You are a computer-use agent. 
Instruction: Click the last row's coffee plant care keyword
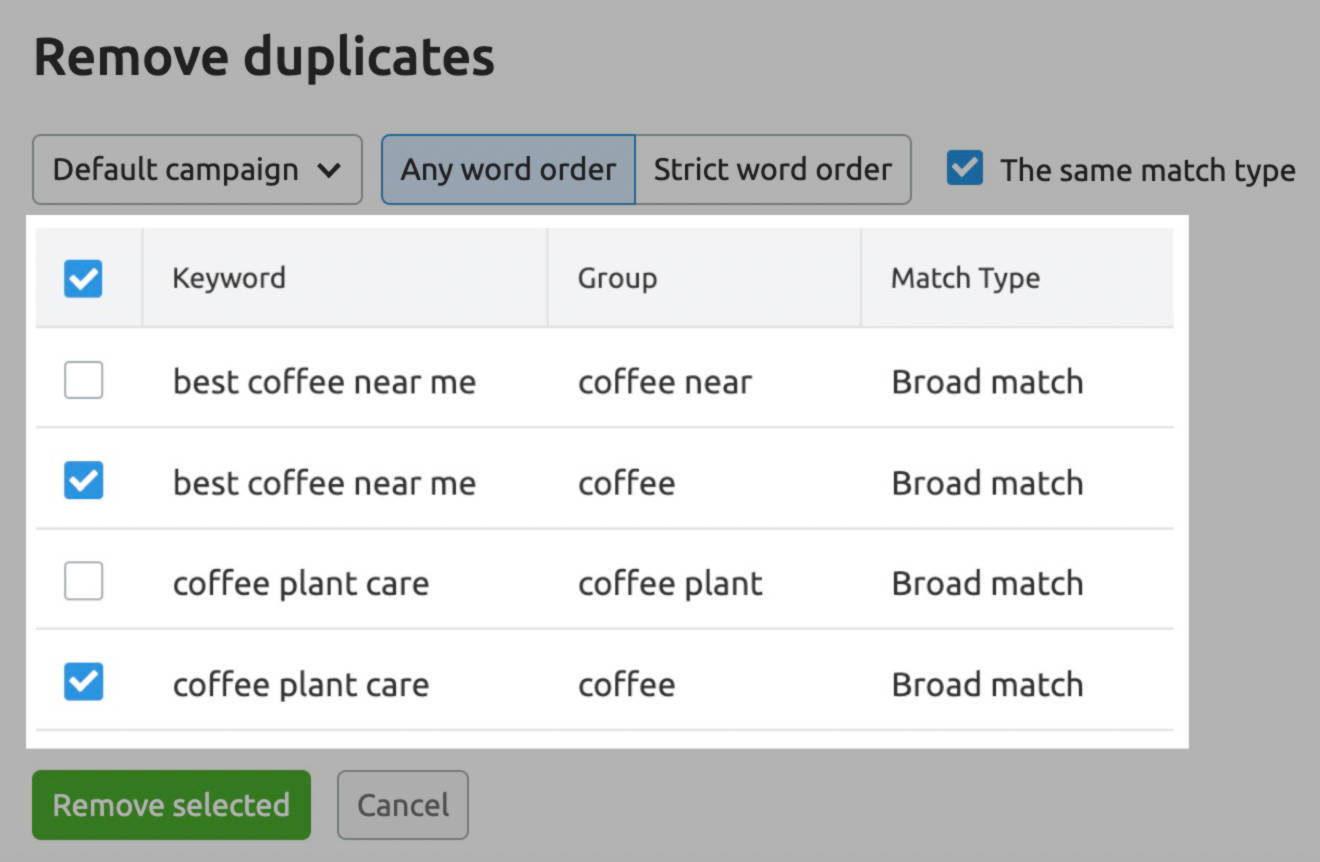(301, 685)
